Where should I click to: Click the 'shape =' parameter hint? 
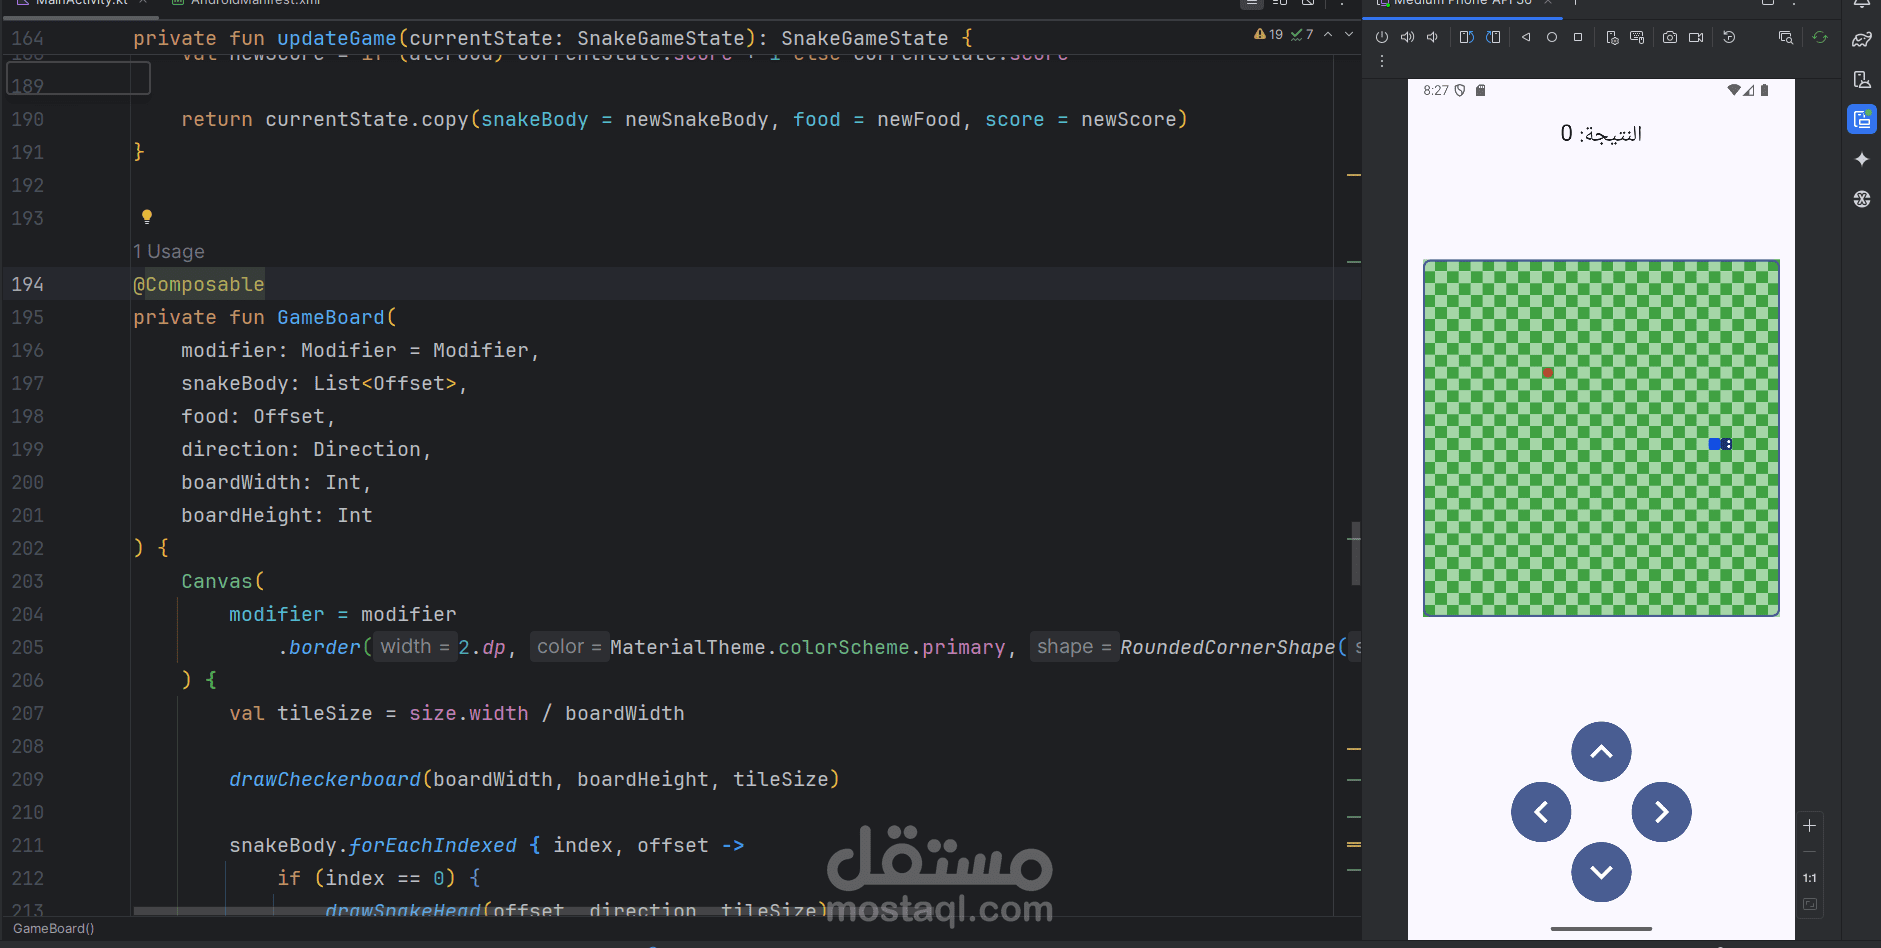click(1073, 647)
